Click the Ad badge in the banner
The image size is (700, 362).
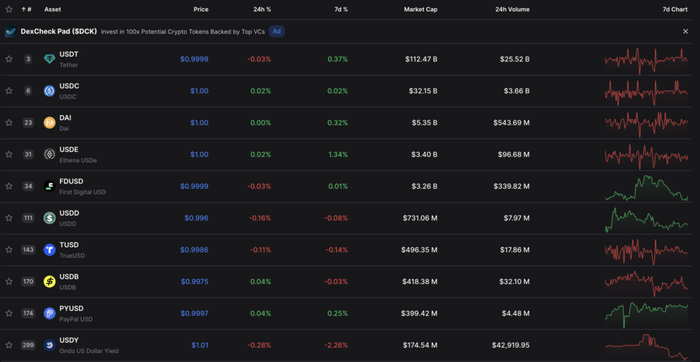click(x=277, y=31)
